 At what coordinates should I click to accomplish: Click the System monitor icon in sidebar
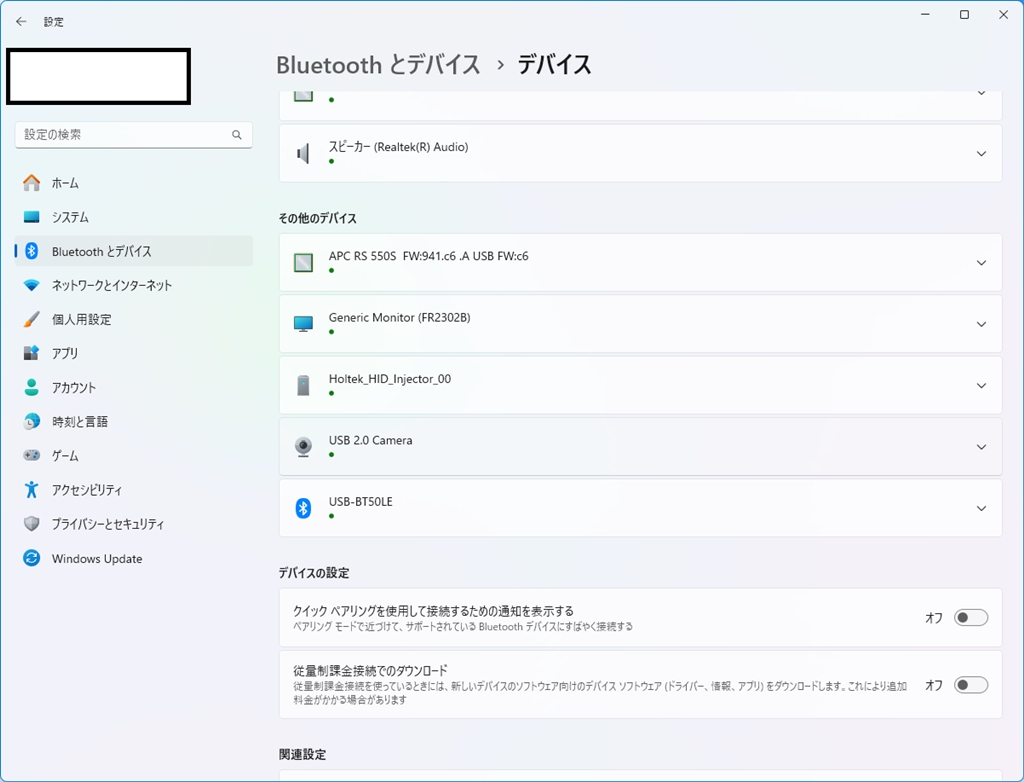(x=31, y=217)
